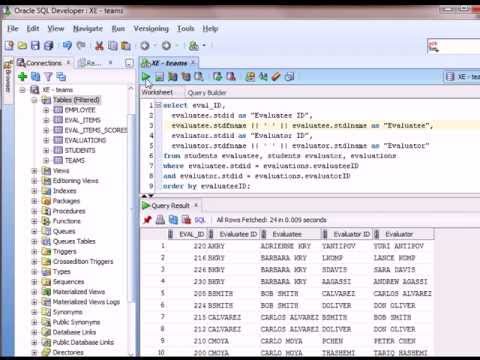The image size is (480, 360).
Task: Click the Save icon in main toolbar
Action: [x=35, y=45]
